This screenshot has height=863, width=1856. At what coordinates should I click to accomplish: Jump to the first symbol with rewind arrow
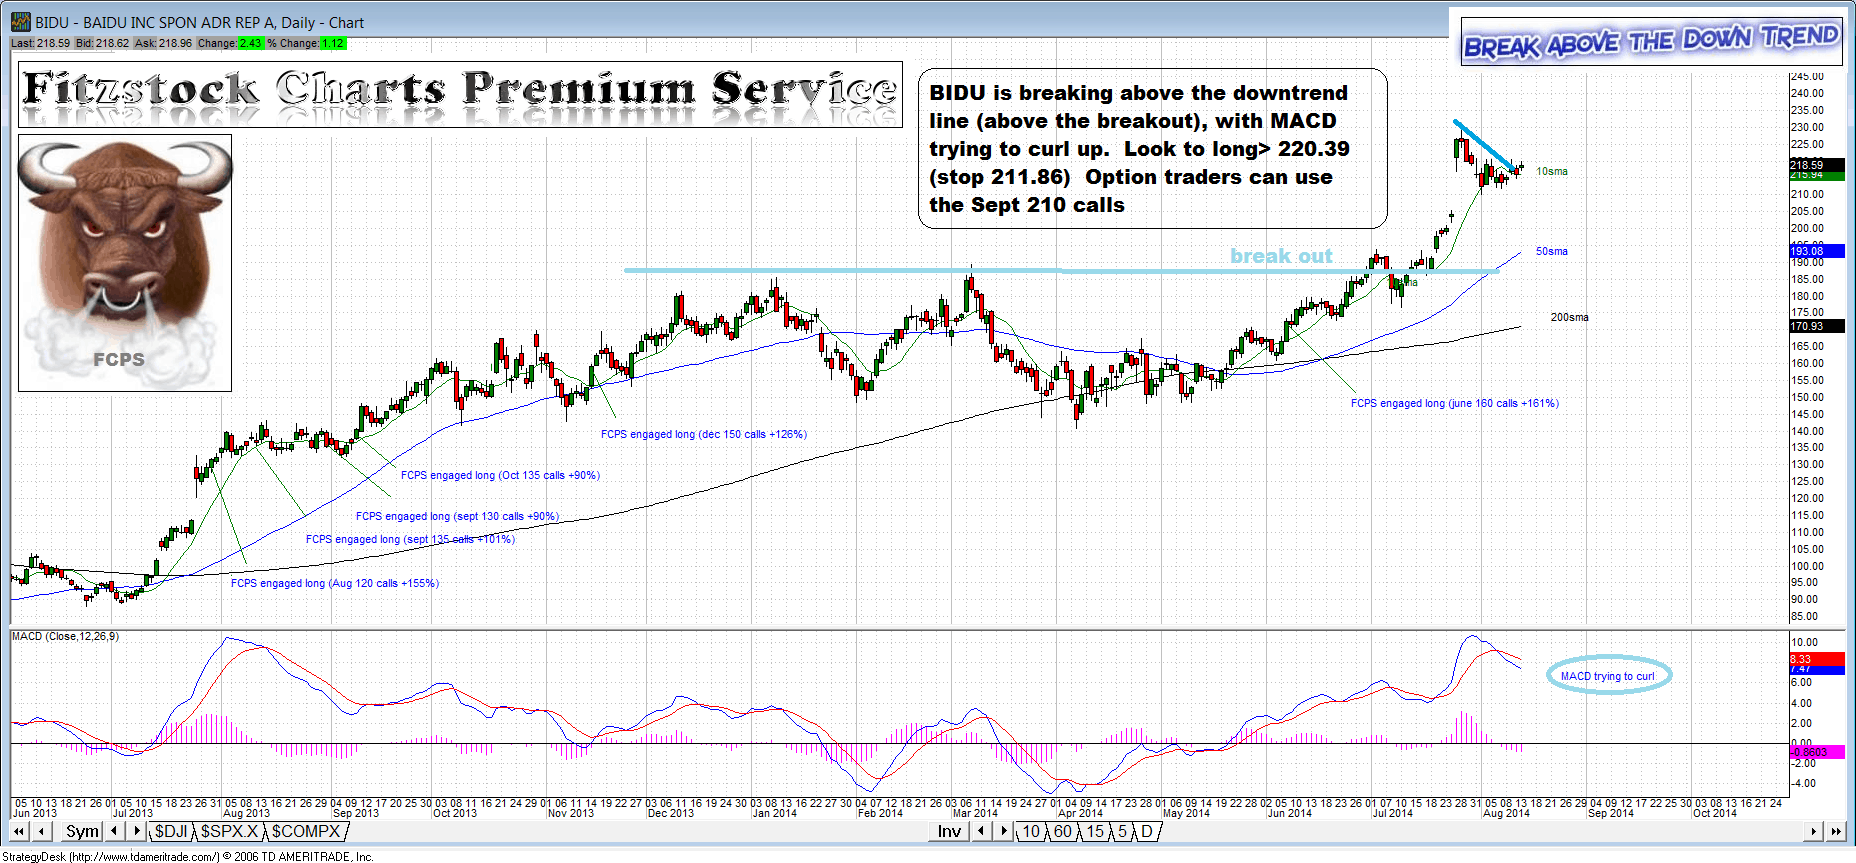(x=19, y=831)
